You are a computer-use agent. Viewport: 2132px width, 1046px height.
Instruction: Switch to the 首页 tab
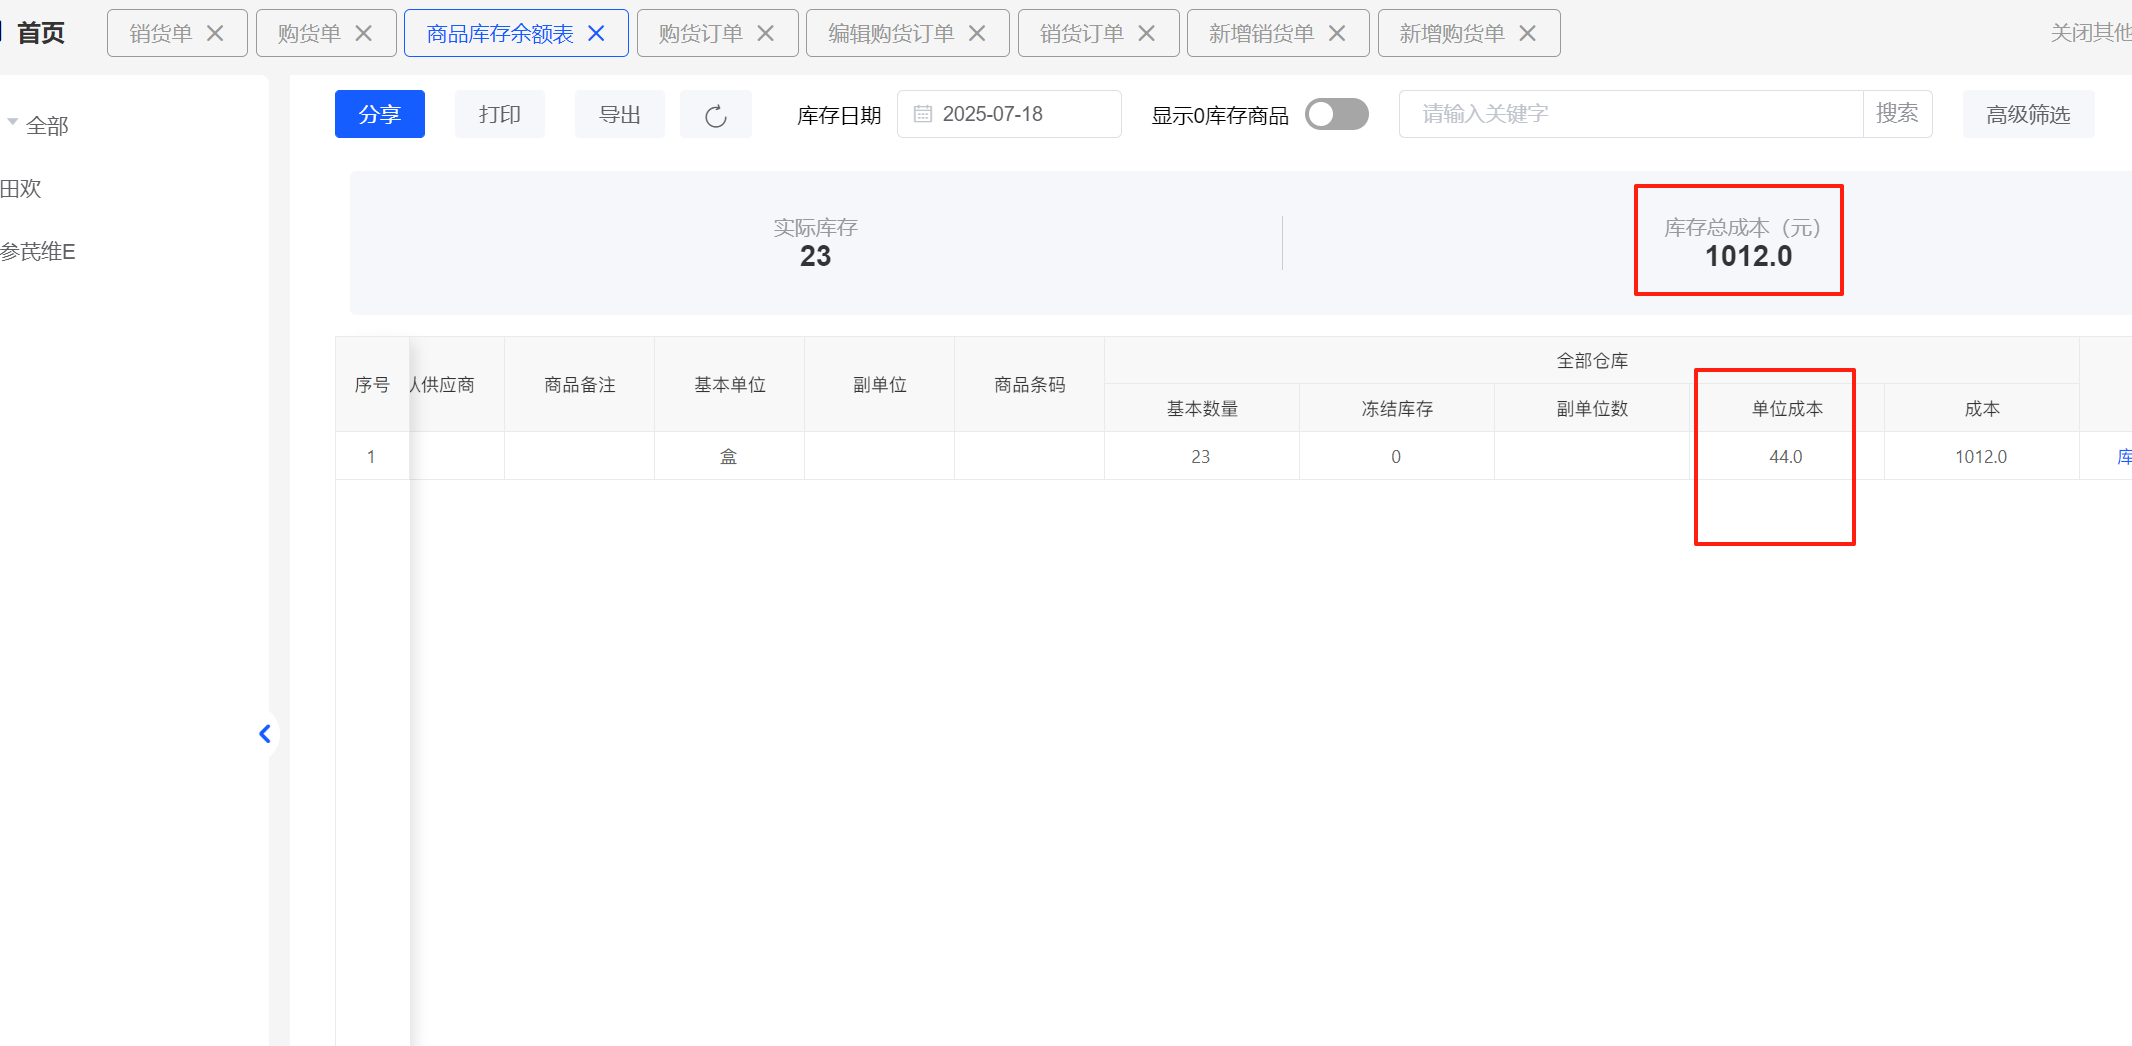click(x=41, y=33)
